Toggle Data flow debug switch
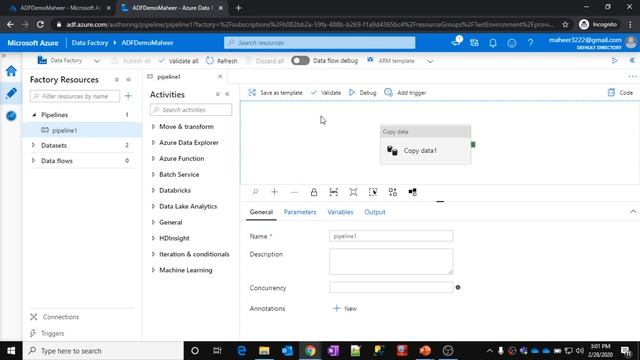The image size is (640, 360). pos(300,60)
